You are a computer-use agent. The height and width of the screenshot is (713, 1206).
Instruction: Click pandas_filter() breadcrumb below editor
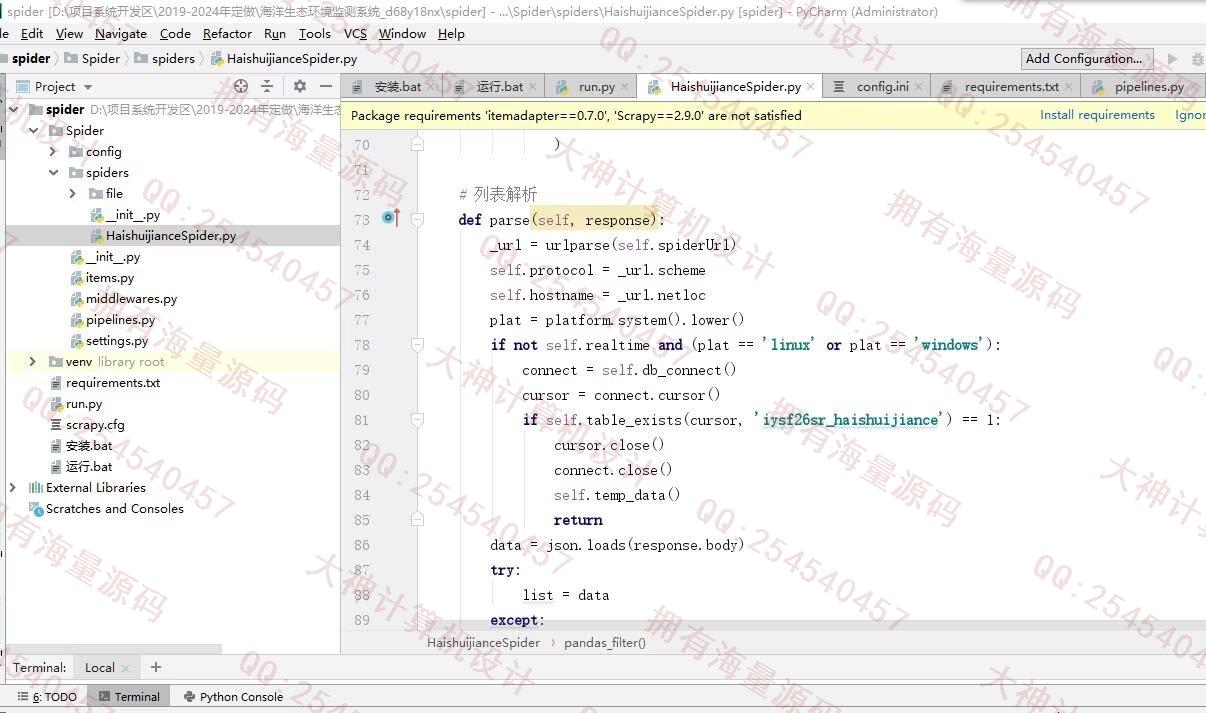(x=605, y=643)
